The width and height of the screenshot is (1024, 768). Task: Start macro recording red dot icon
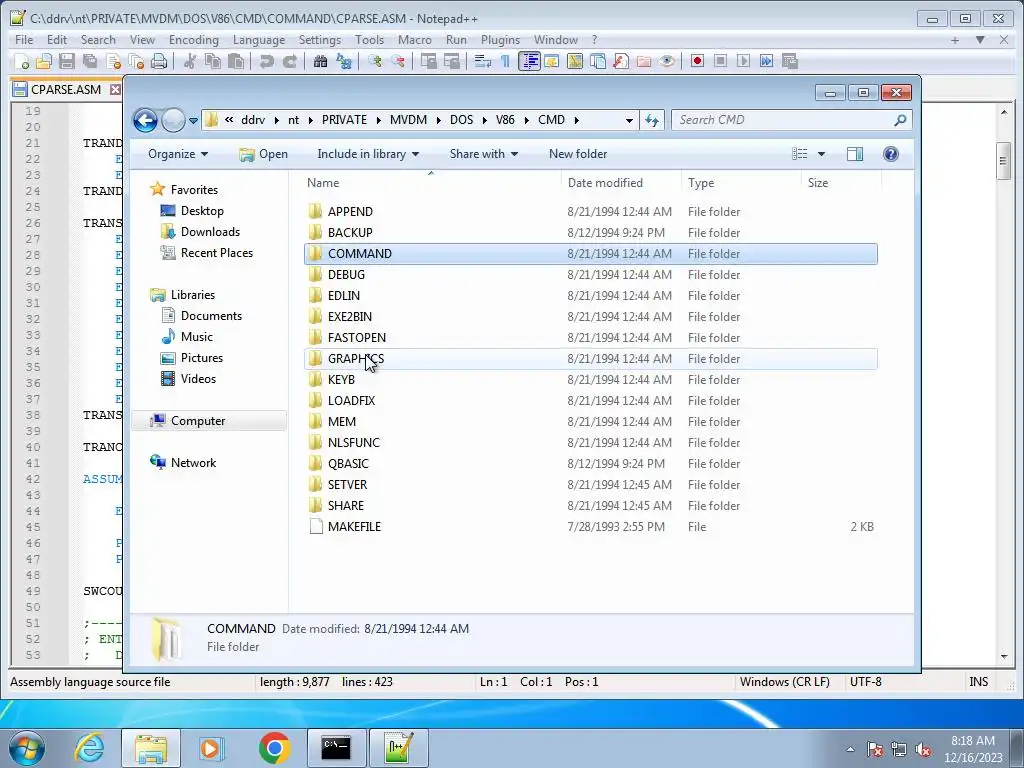pos(697,61)
